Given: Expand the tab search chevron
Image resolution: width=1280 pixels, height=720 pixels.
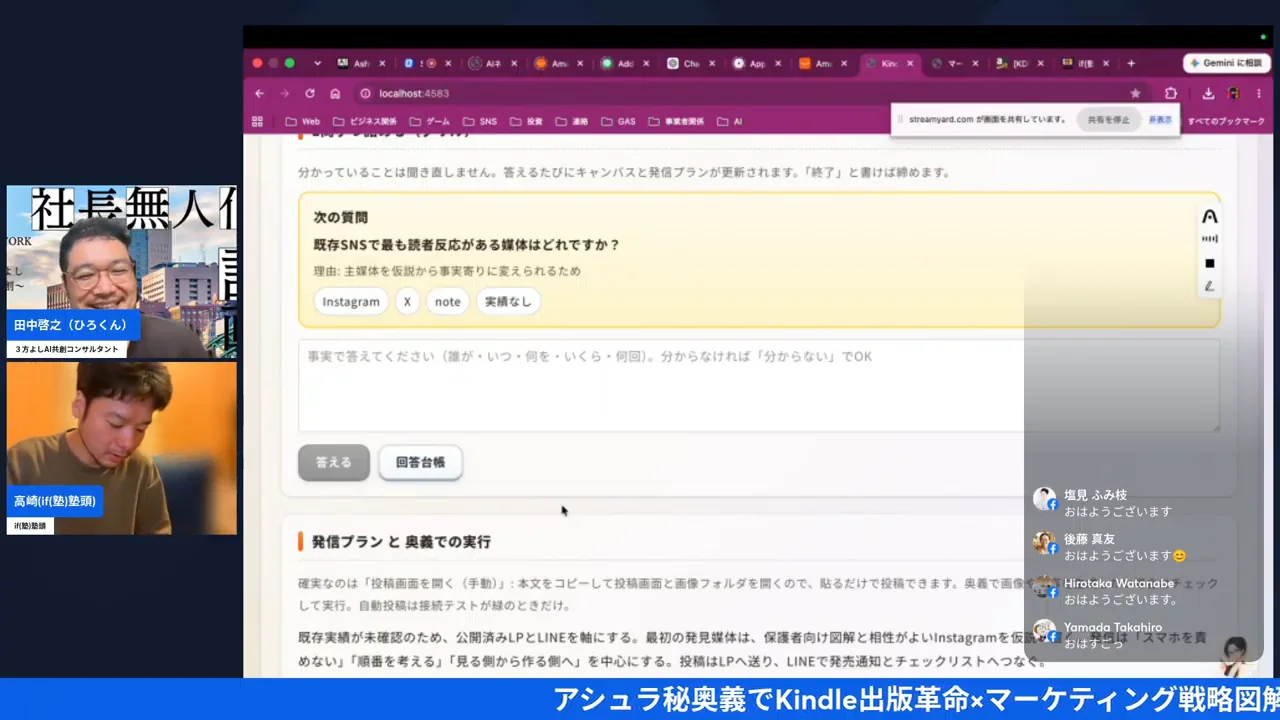Looking at the screenshot, I should (x=318, y=63).
